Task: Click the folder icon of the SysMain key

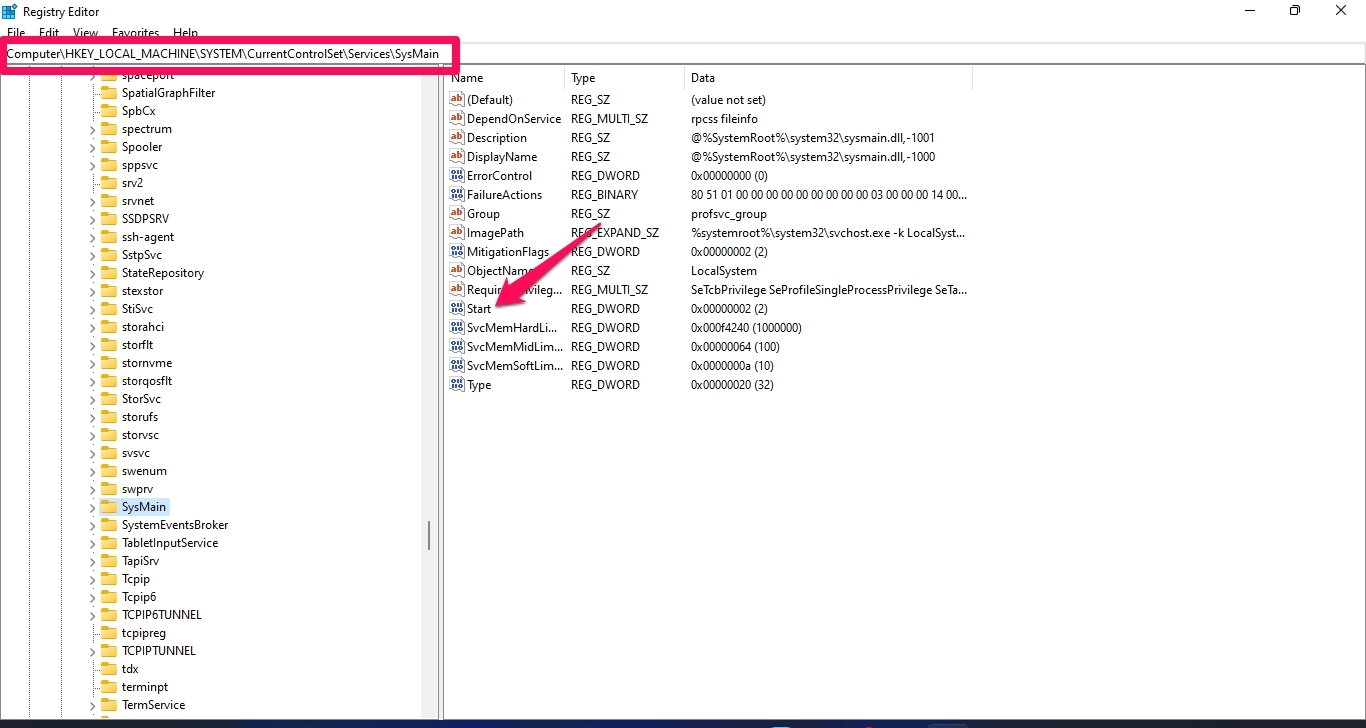Action: [x=110, y=506]
